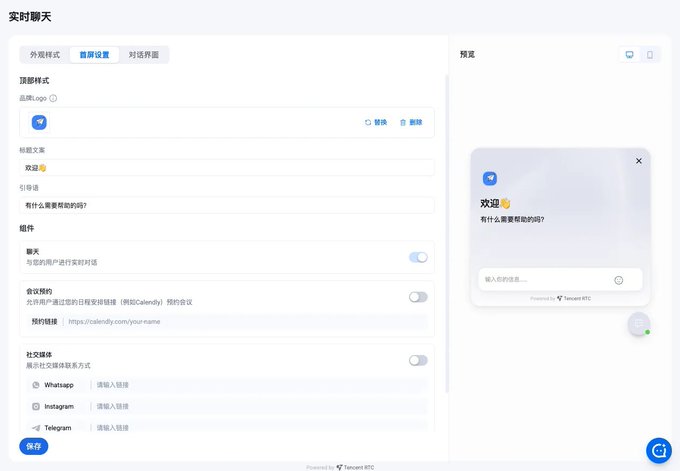The image size is (680, 471).
Task: Switch preview to mobile view icon
Action: [650, 55]
